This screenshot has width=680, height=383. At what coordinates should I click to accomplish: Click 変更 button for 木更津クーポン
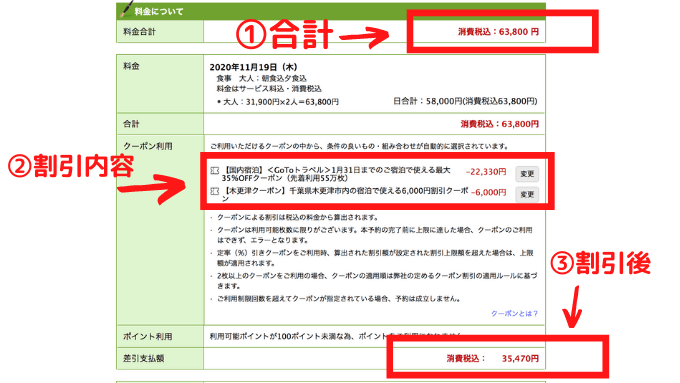(x=527, y=194)
